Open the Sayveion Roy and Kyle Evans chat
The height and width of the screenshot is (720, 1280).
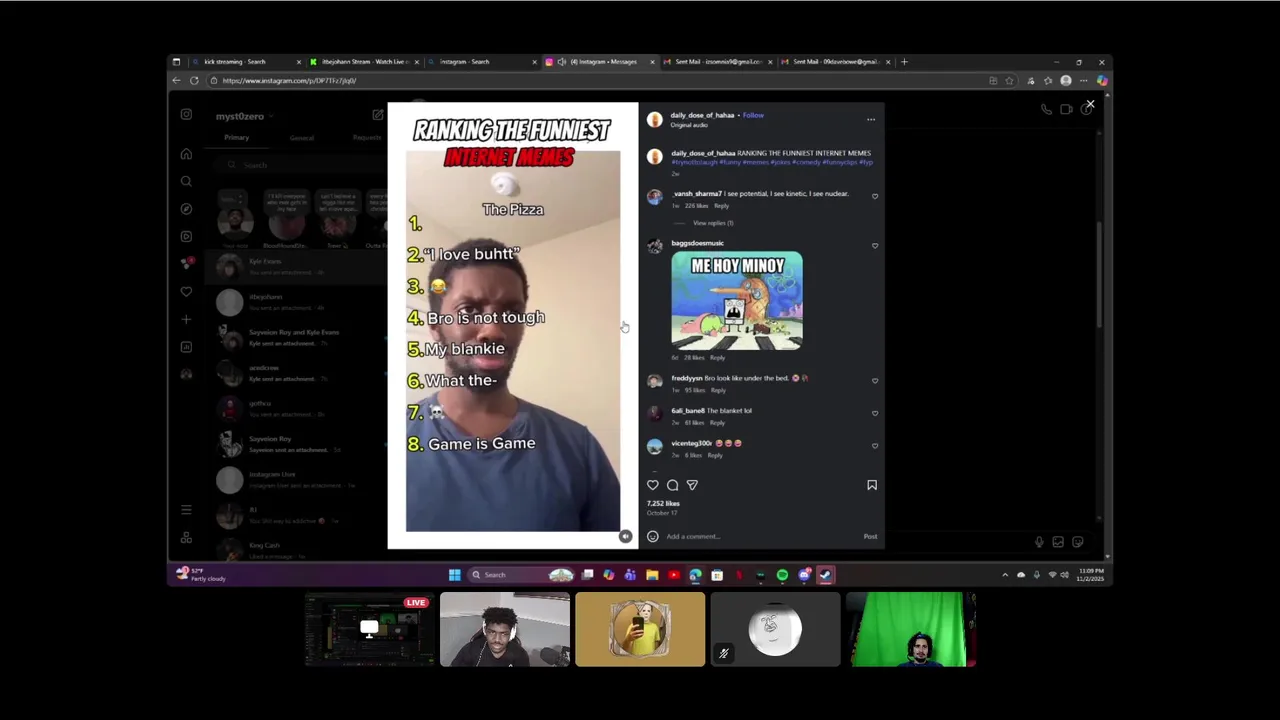[x=295, y=337]
